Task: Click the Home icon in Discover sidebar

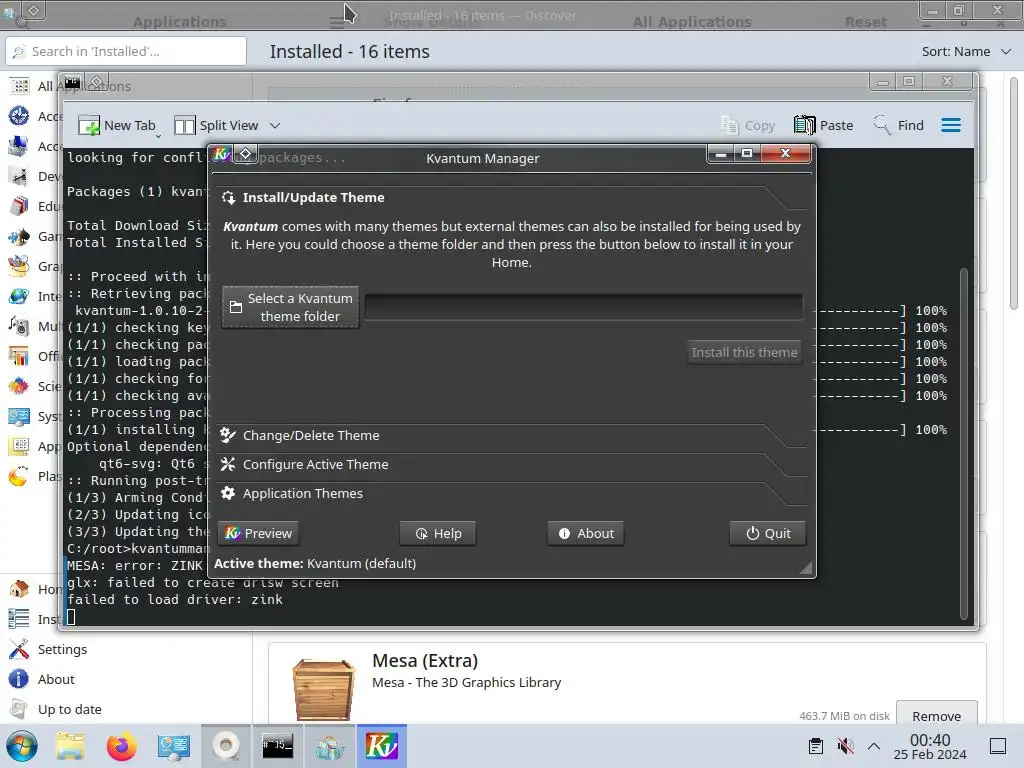Action: click(19, 589)
